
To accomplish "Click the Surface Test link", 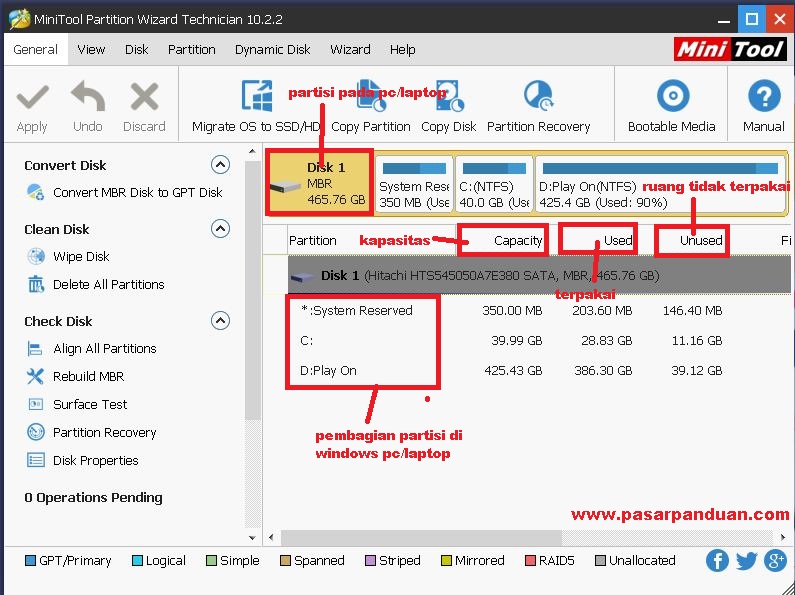I will pos(90,404).
